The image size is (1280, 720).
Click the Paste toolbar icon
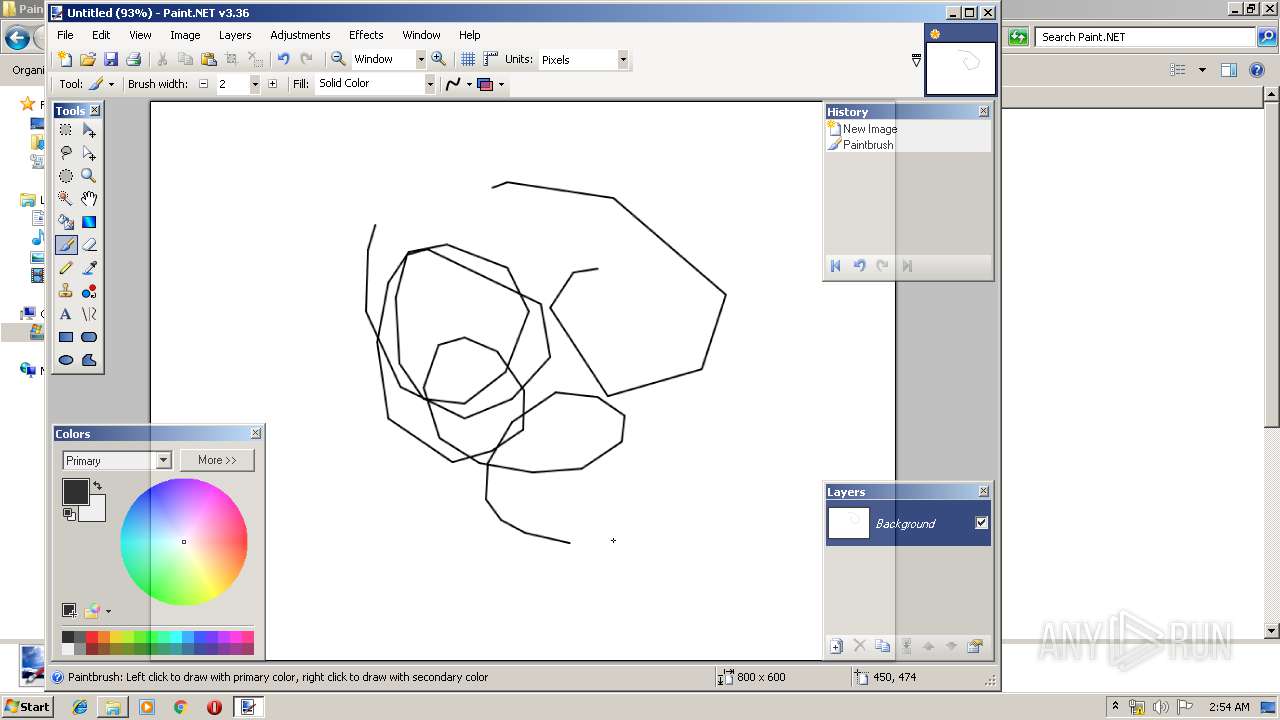209,59
